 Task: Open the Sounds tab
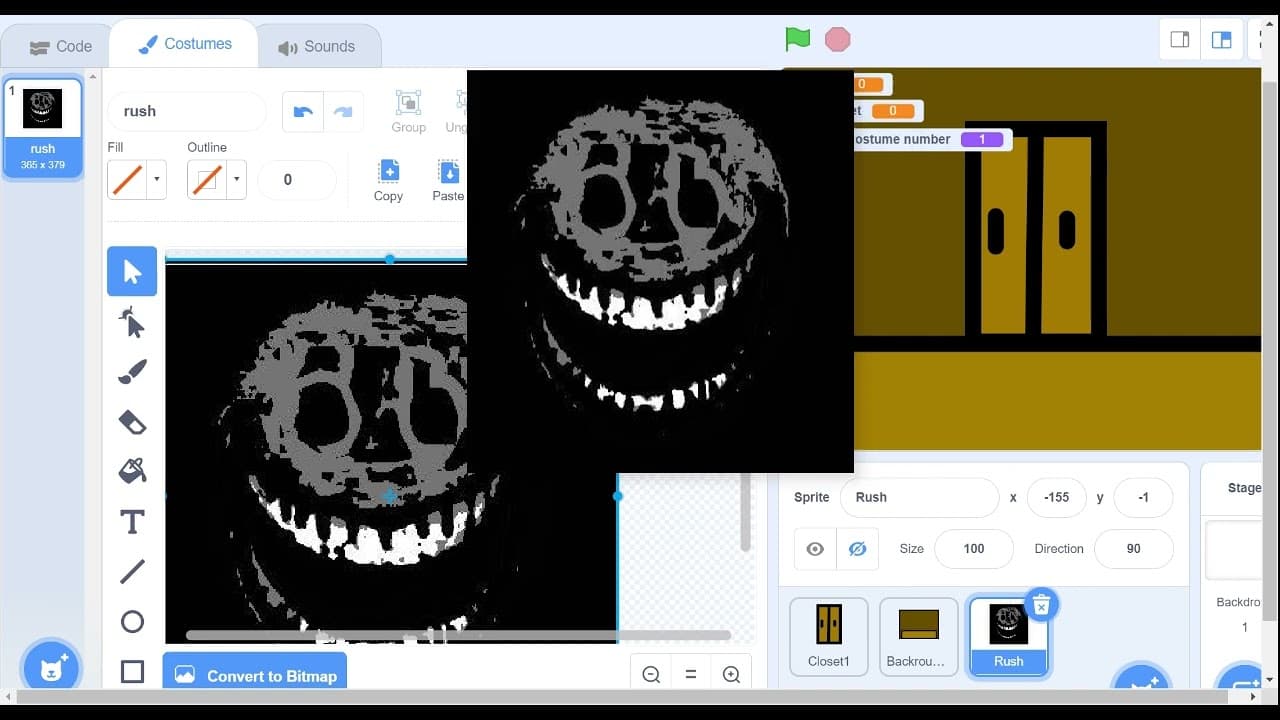click(317, 47)
